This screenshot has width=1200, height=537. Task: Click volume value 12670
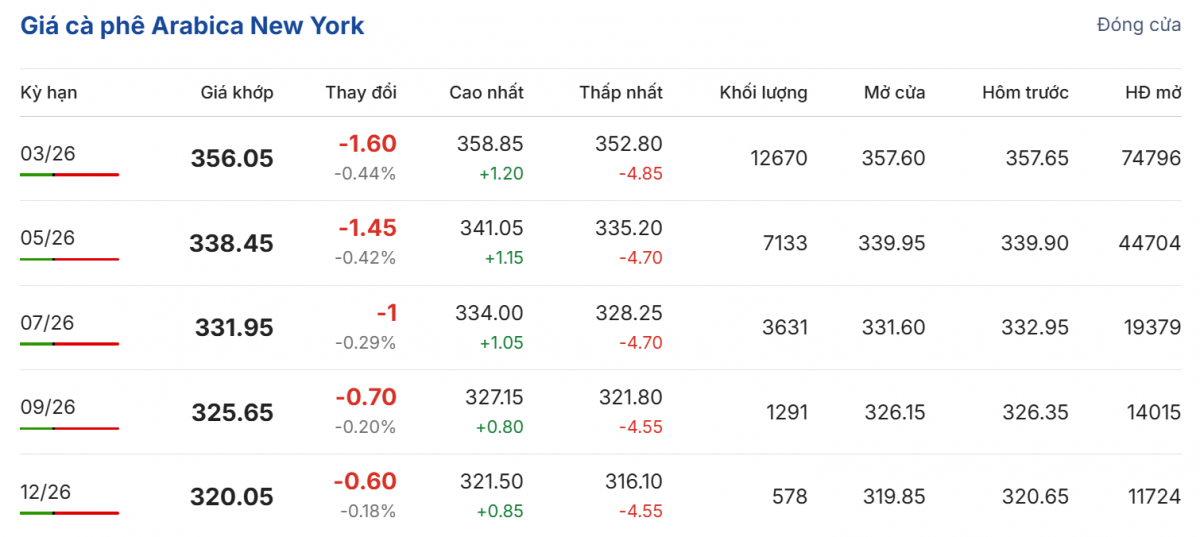tap(778, 158)
